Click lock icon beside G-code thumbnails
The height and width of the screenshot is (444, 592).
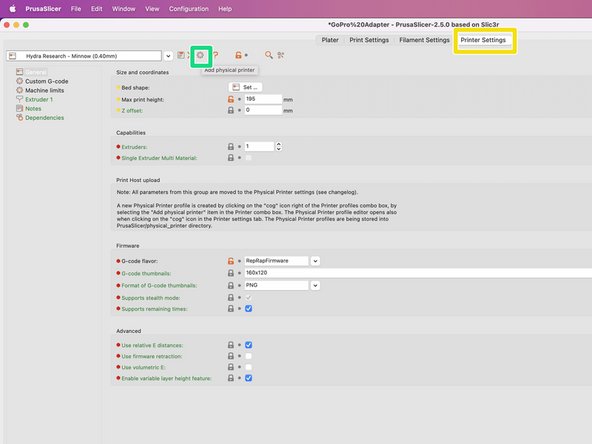231,273
